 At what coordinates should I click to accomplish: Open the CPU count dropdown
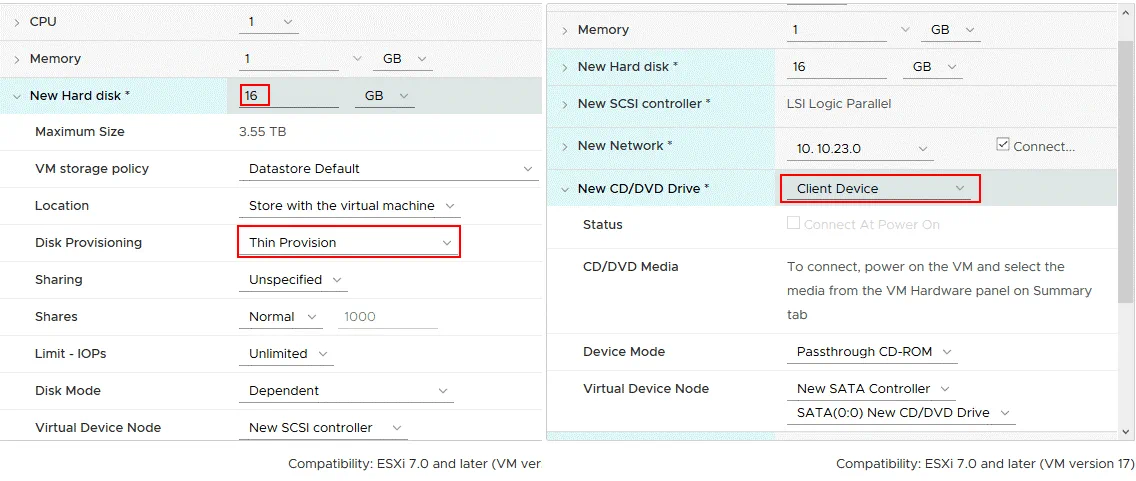tap(268, 22)
